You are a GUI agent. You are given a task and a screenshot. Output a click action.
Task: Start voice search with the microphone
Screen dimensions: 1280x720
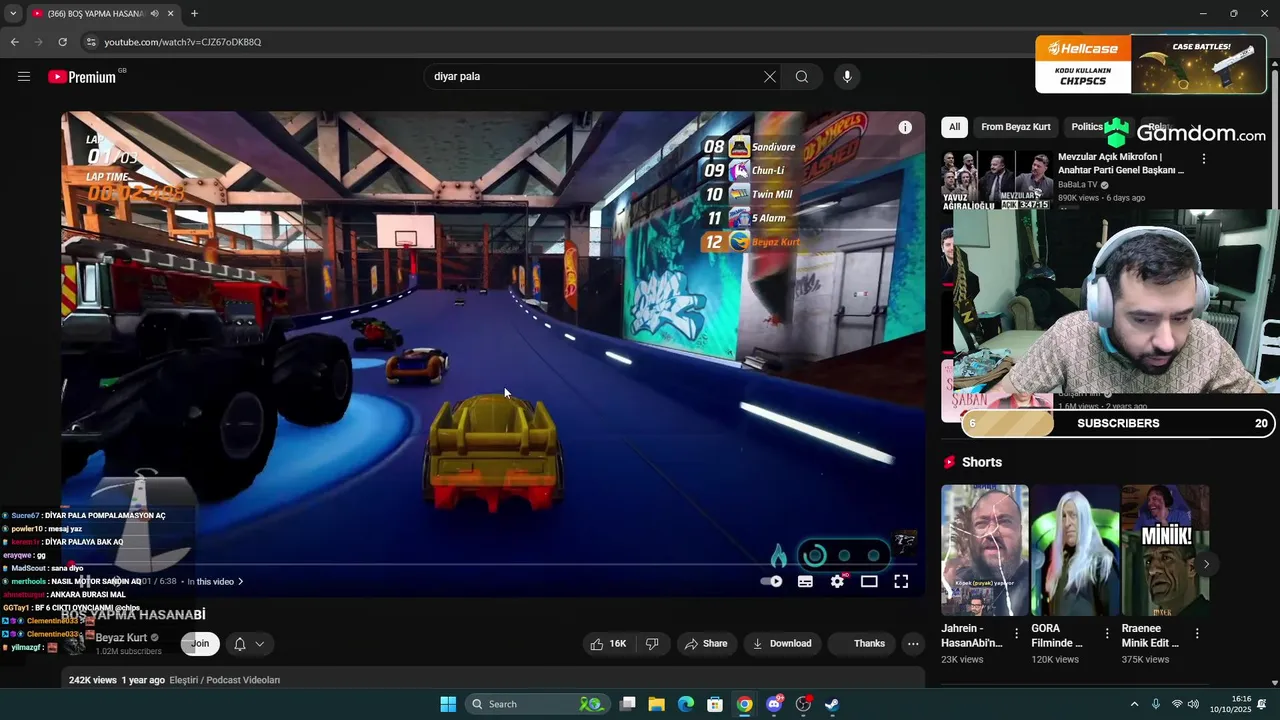pyautogui.click(x=847, y=77)
